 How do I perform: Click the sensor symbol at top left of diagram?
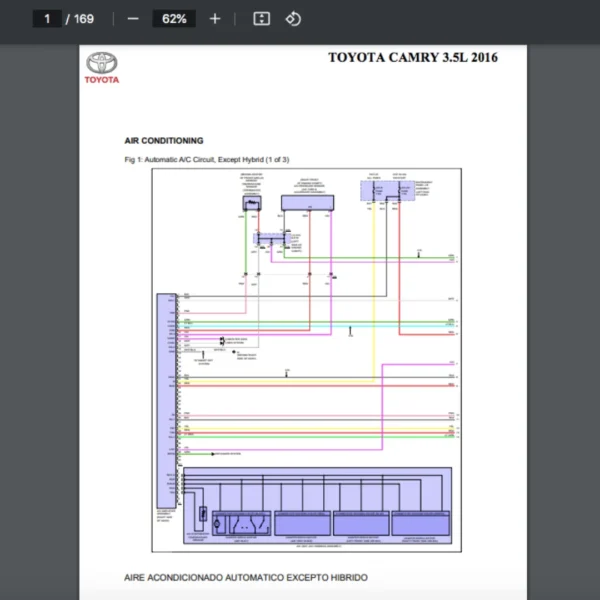(x=249, y=202)
